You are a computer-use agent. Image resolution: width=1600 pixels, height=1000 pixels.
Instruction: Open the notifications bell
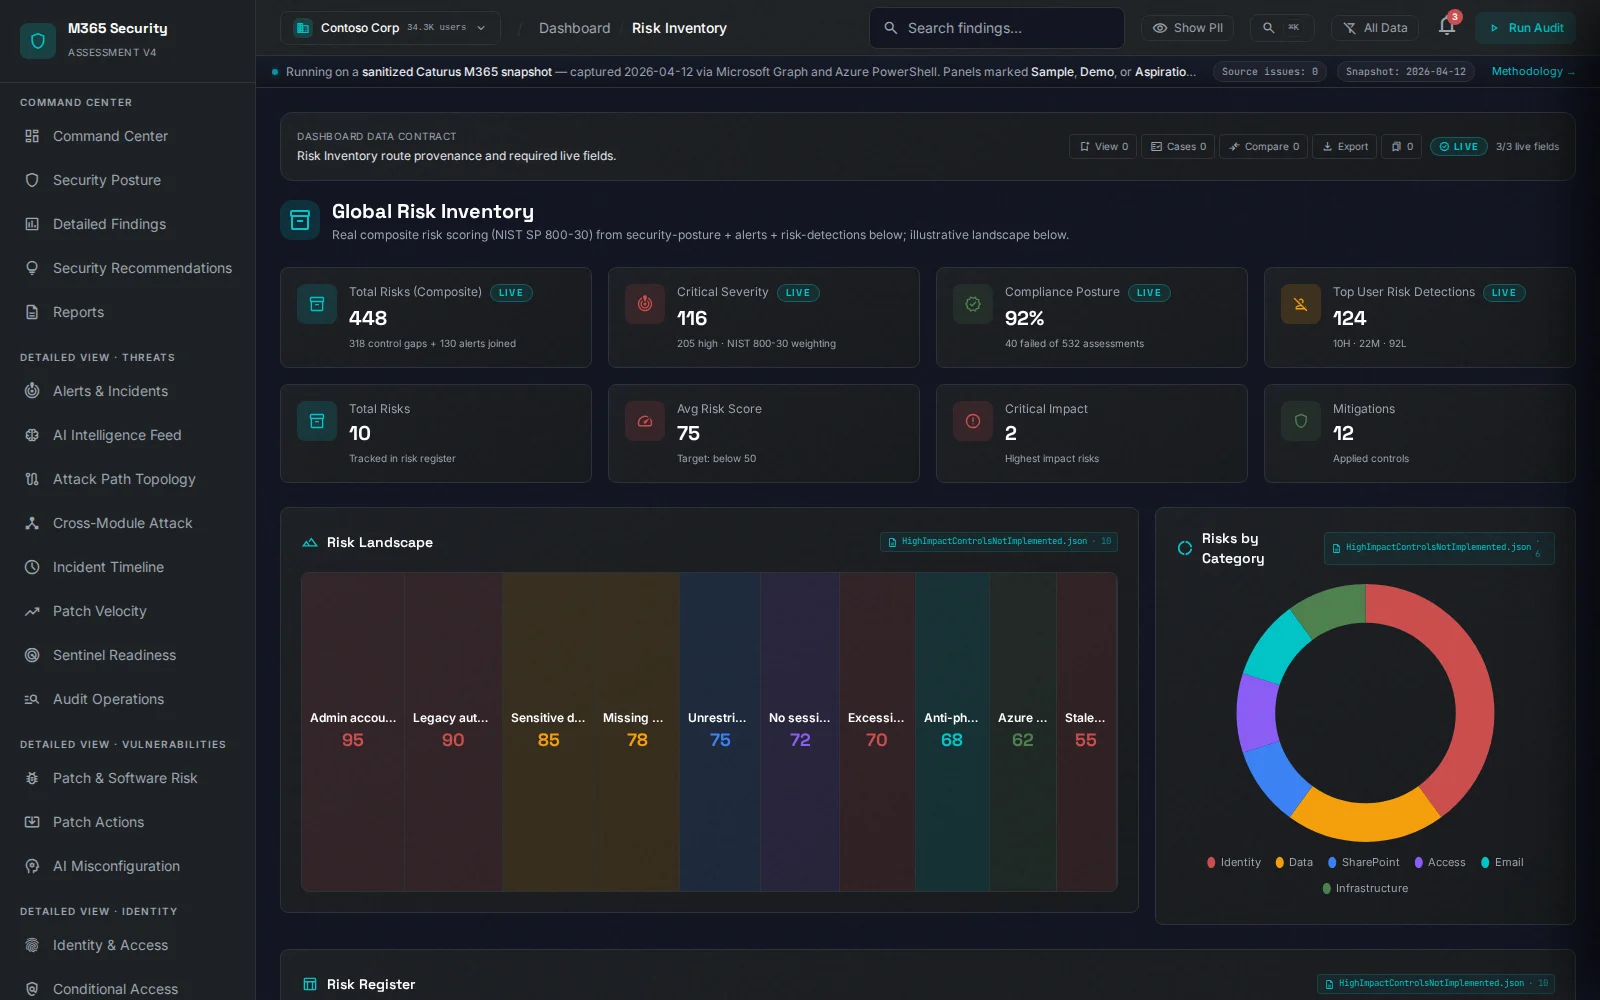coord(1447,27)
